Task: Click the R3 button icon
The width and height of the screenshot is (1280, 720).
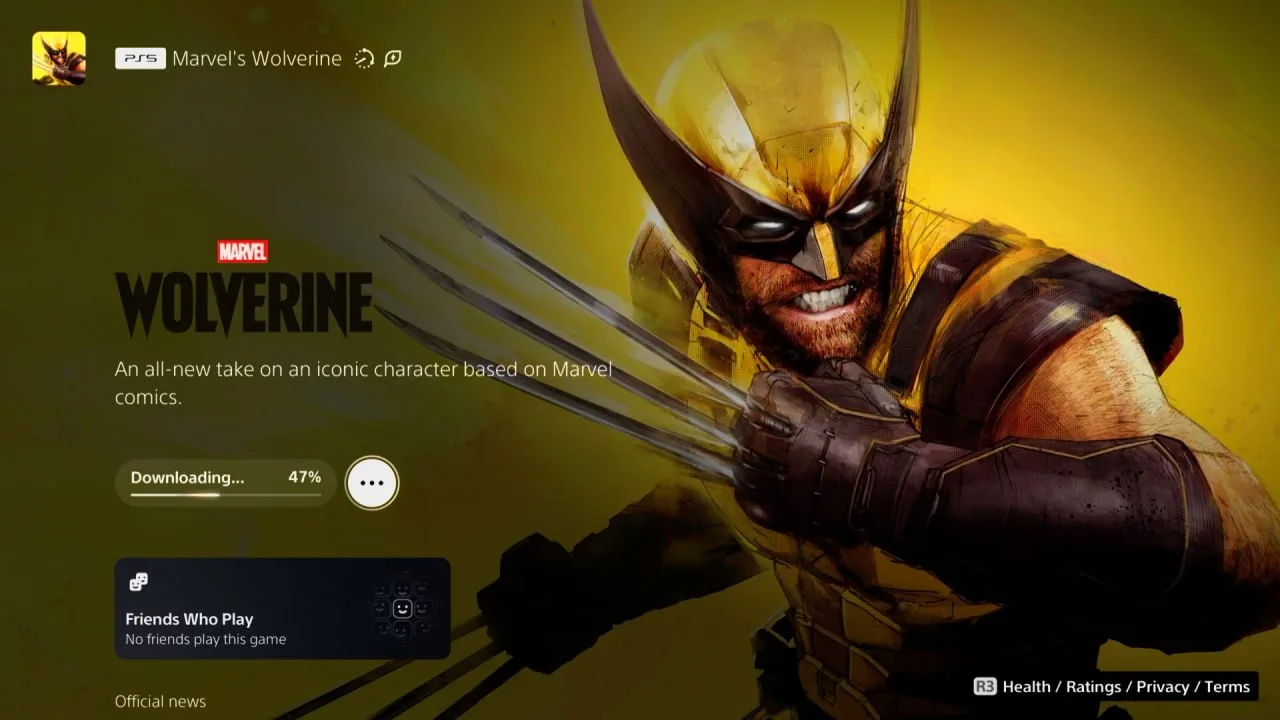Action: point(985,686)
